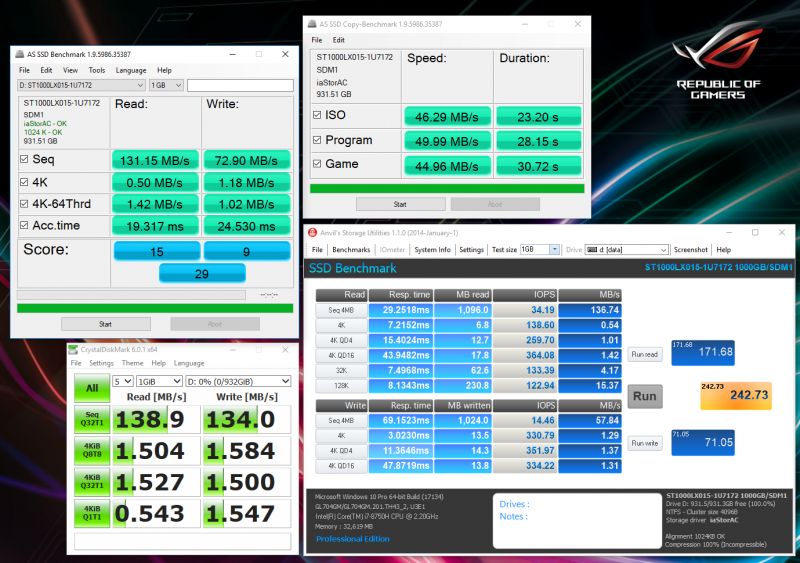Screen dimensions: 800x563
Task: Run the 4KiB Q8T8 test
Action: tap(92, 450)
